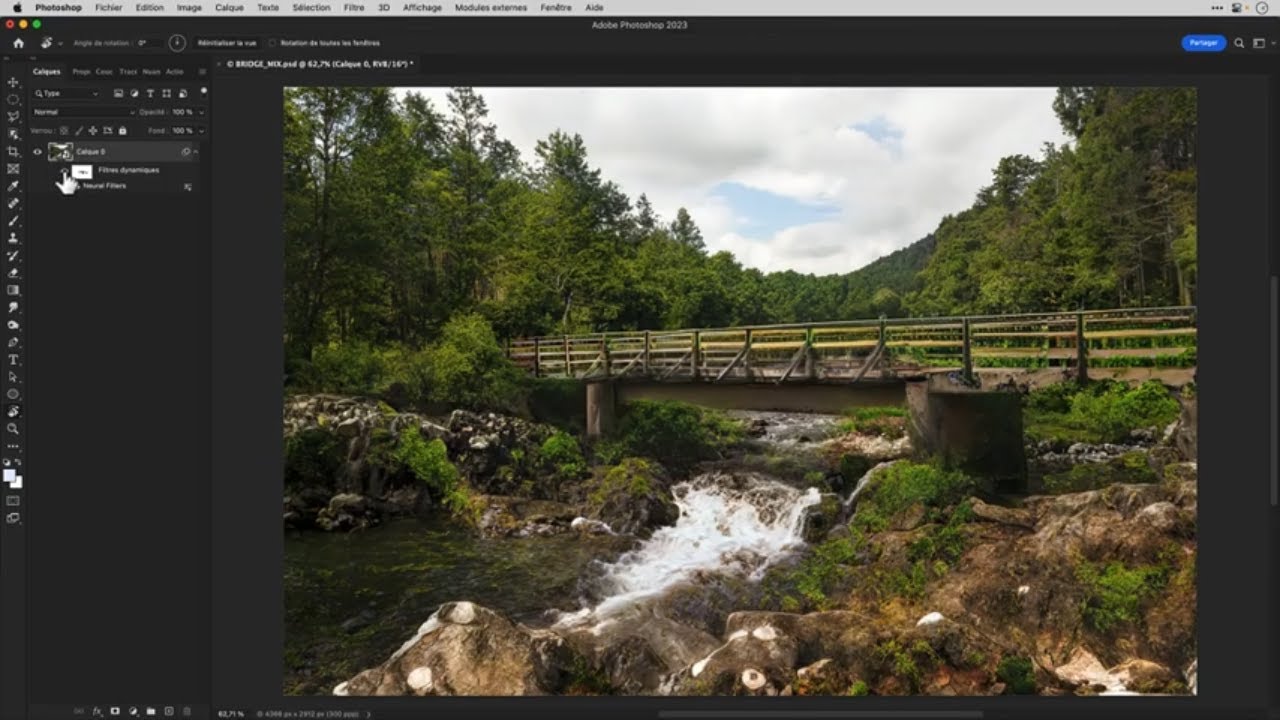Select the Pen tool
The width and height of the screenshot is (1280, 720).
(x=13, y=342)
